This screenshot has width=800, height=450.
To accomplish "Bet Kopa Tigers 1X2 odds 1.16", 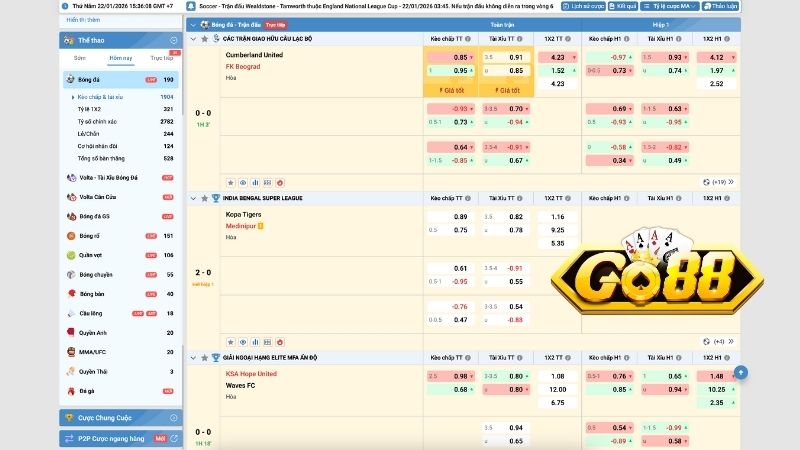I will click(558, 217).
